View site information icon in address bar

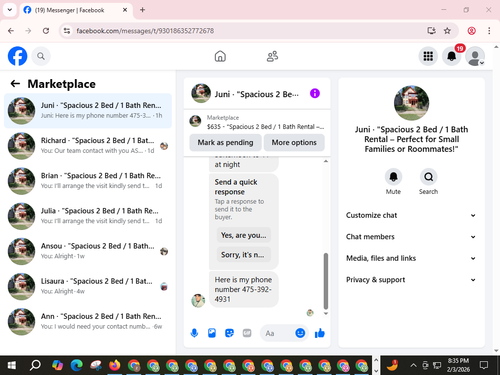(67, 31)
